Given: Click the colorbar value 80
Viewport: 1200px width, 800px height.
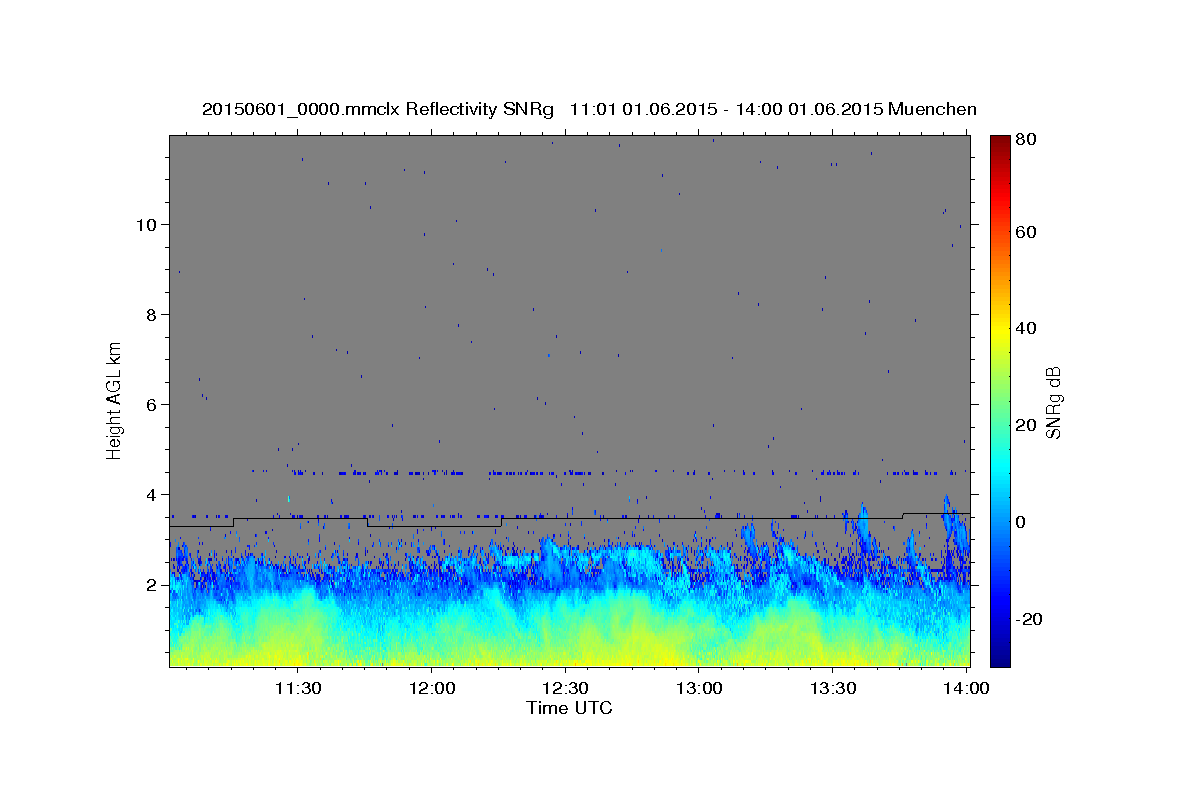Looking at the screenshot, I should (x=1027, y=139).
